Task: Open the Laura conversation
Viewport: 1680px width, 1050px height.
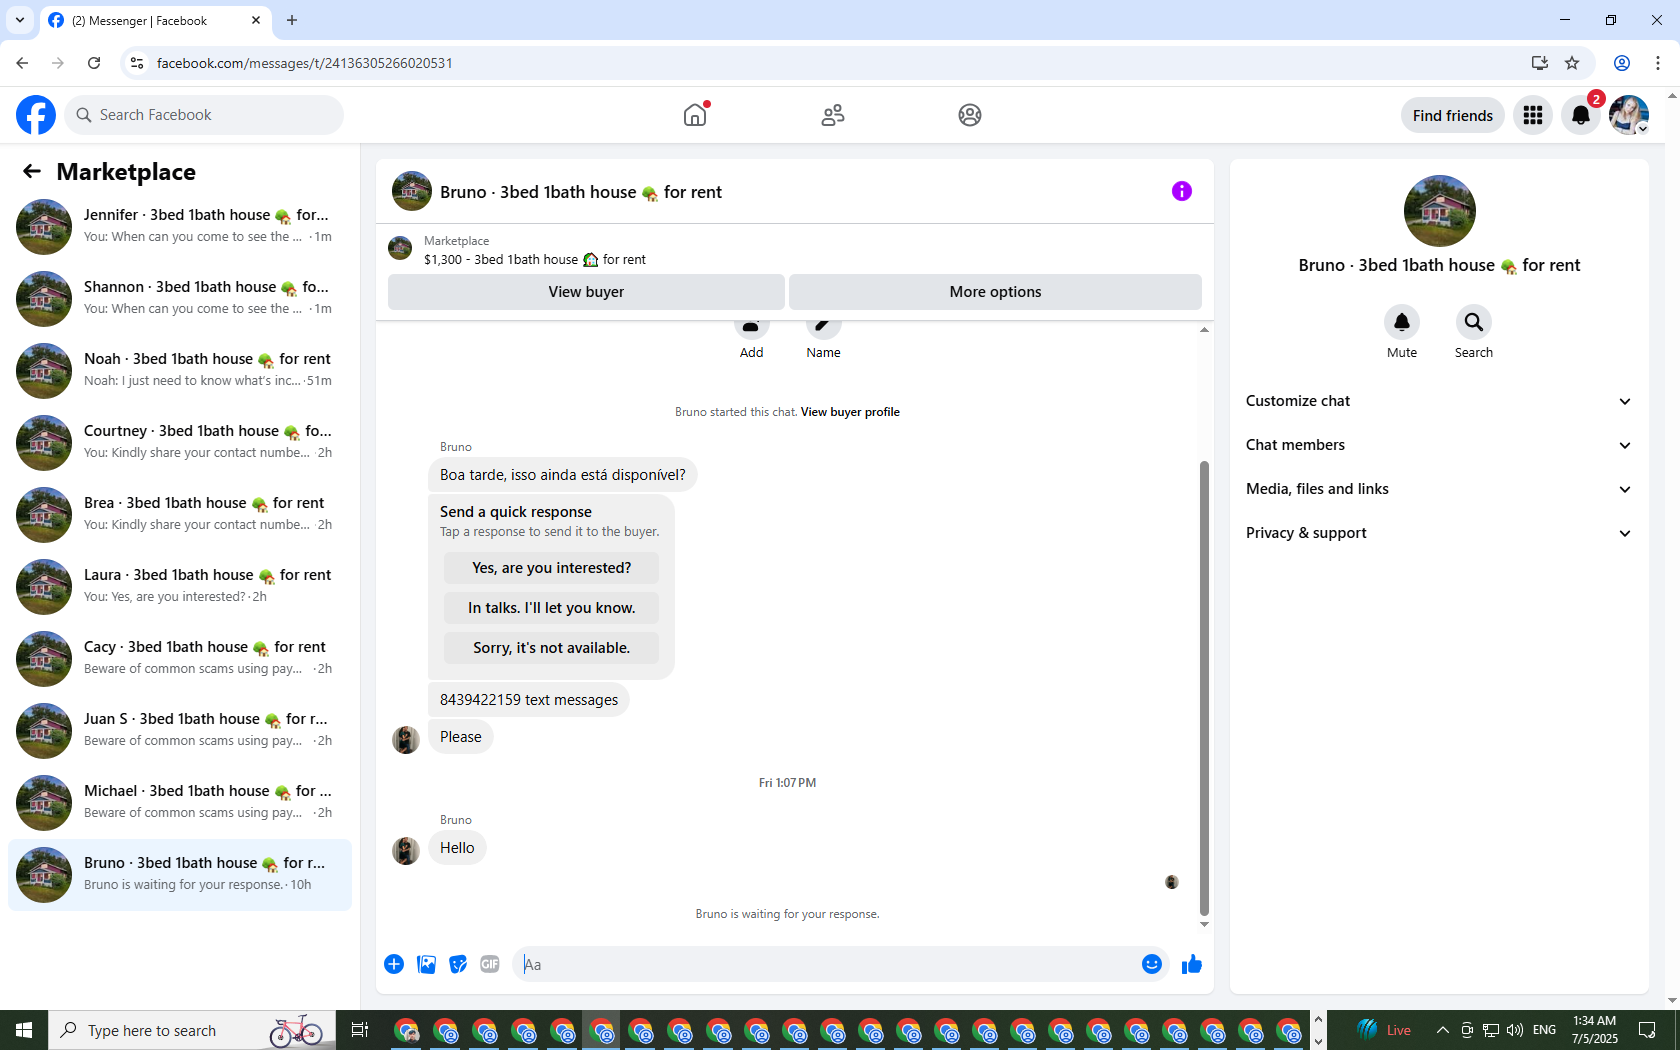Action: tap(180, 587)
